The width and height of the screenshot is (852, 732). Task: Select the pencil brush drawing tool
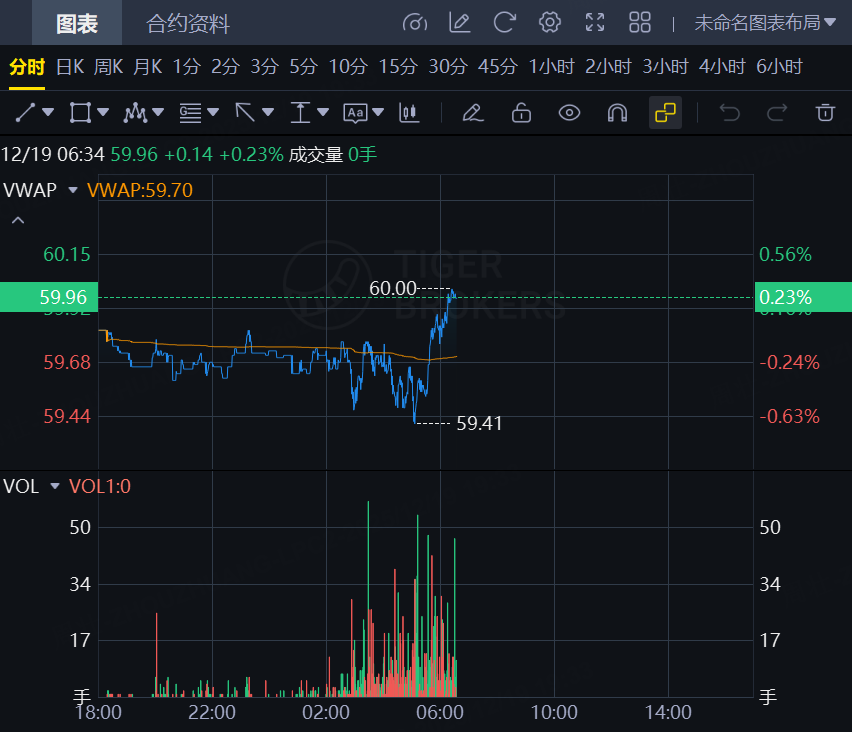tap(473, 113)
